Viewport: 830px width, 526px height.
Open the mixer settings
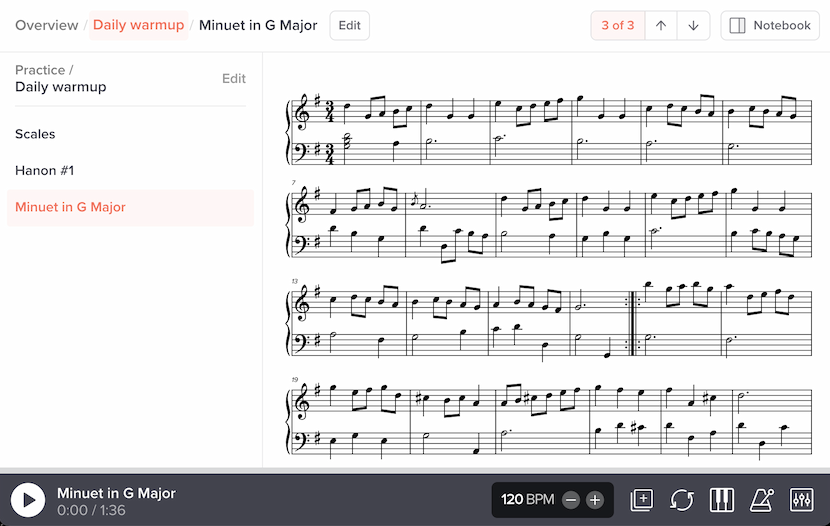tap(801, 500)
